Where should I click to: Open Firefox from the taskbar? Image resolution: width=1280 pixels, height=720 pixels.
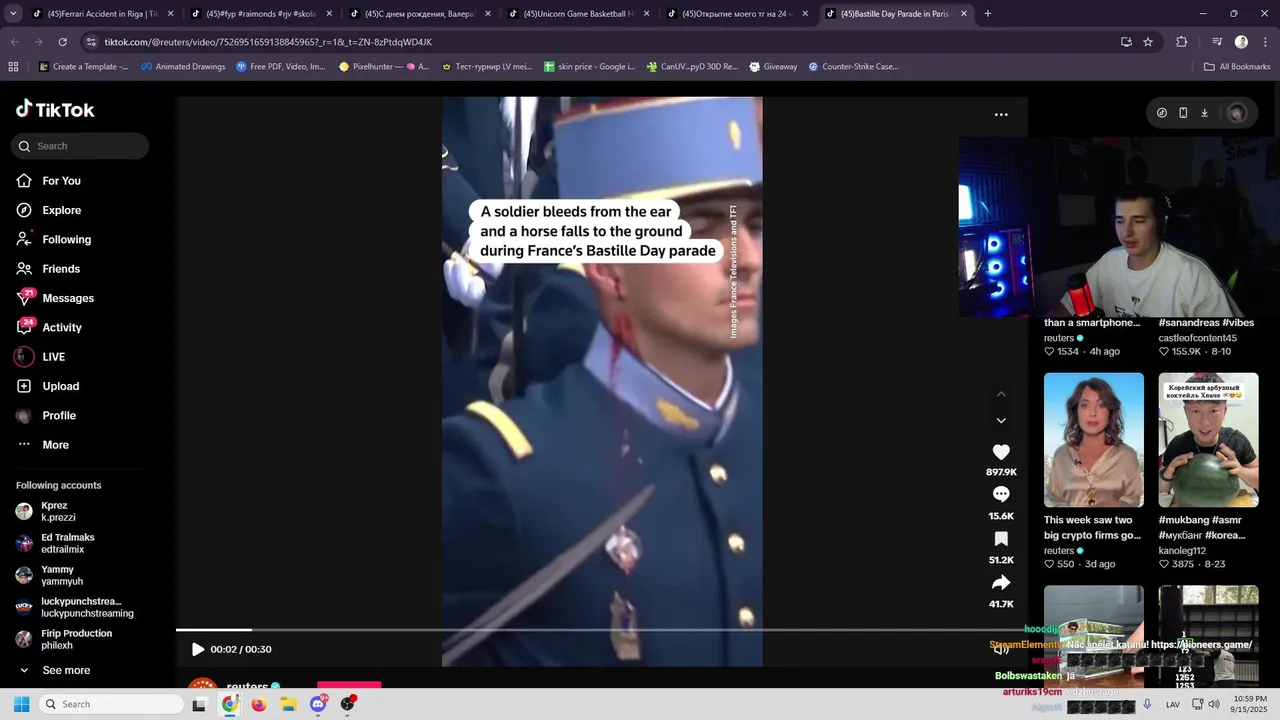click(x=259, y=705)
